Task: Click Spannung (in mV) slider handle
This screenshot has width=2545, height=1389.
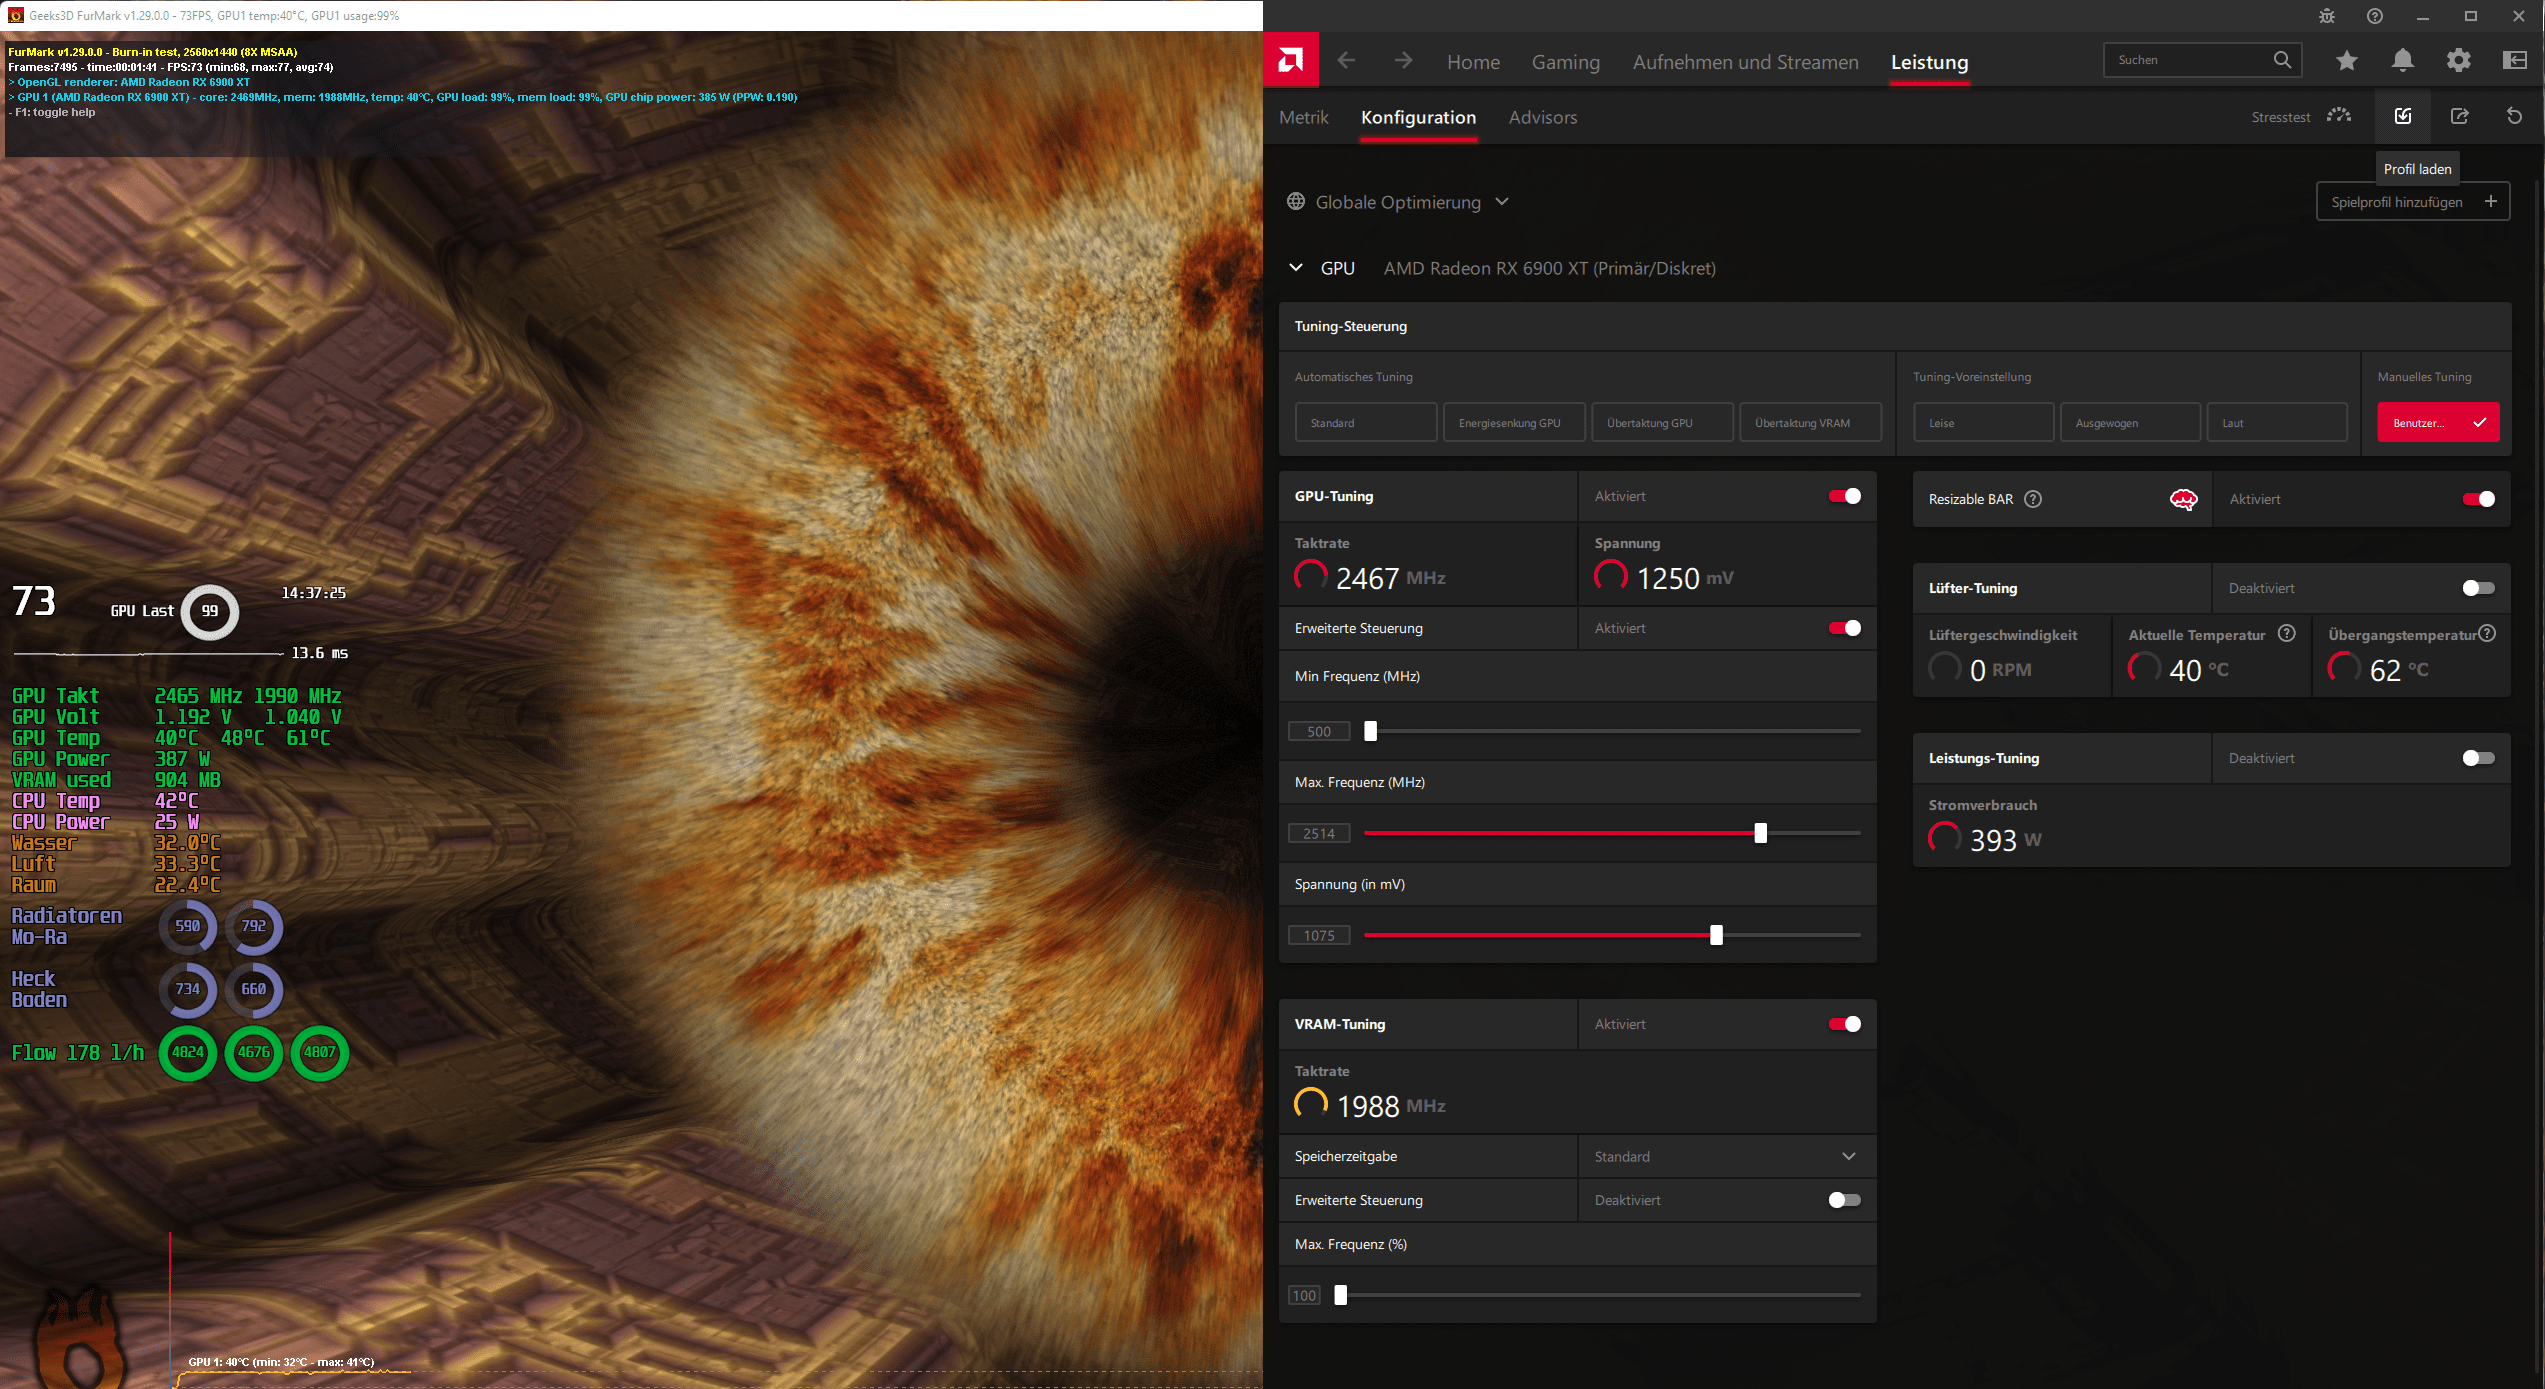Action: [x=1716, y=935]
